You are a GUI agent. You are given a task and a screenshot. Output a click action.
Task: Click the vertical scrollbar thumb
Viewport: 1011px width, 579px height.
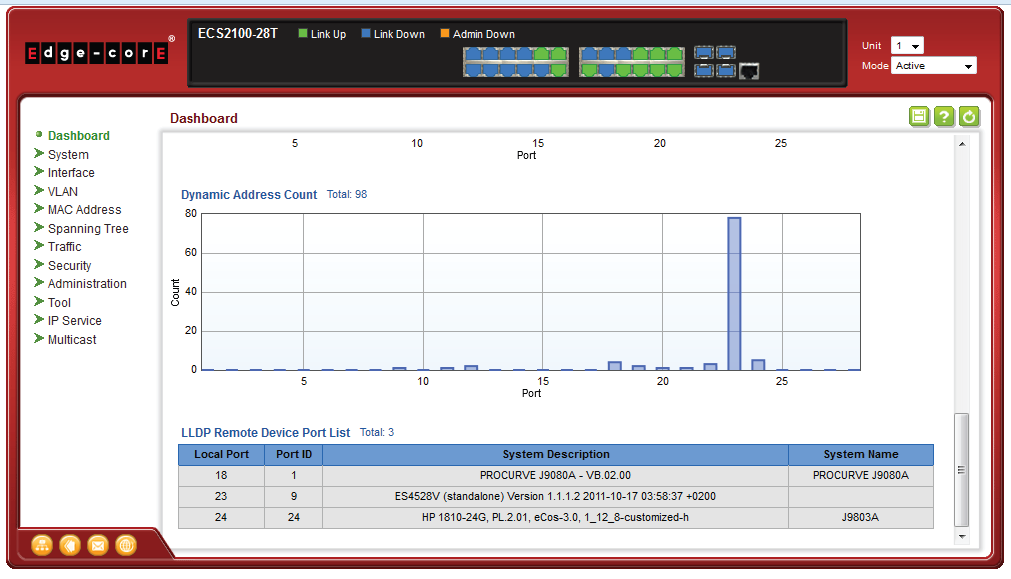[x=961, y=470]
